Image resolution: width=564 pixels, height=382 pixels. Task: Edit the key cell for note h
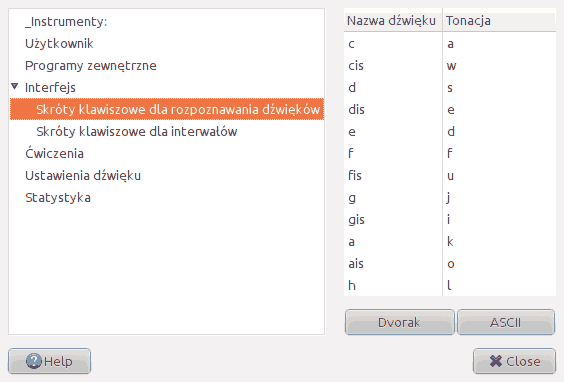coord(499,285)
